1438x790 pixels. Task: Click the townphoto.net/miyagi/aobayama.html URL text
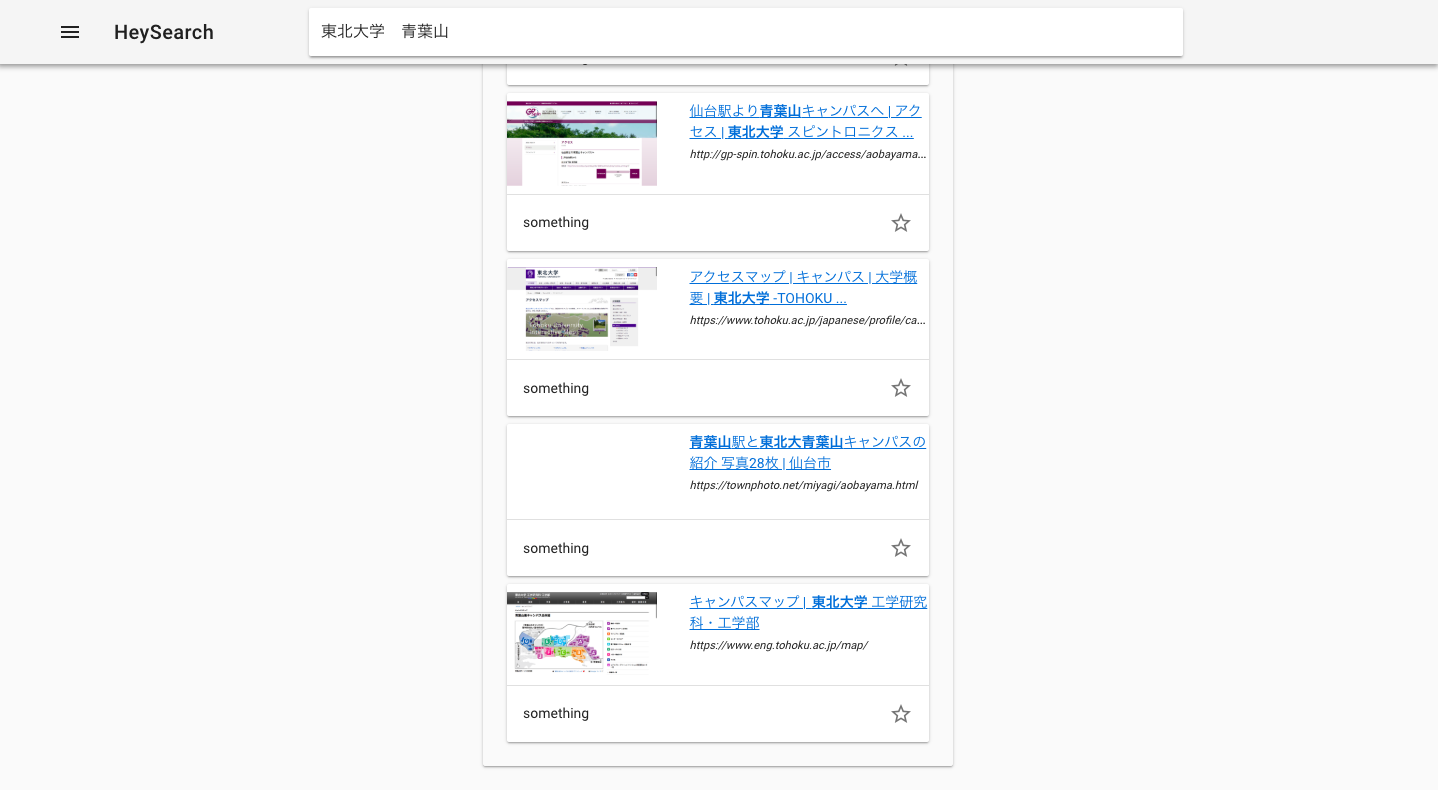(x=803, y=485)
